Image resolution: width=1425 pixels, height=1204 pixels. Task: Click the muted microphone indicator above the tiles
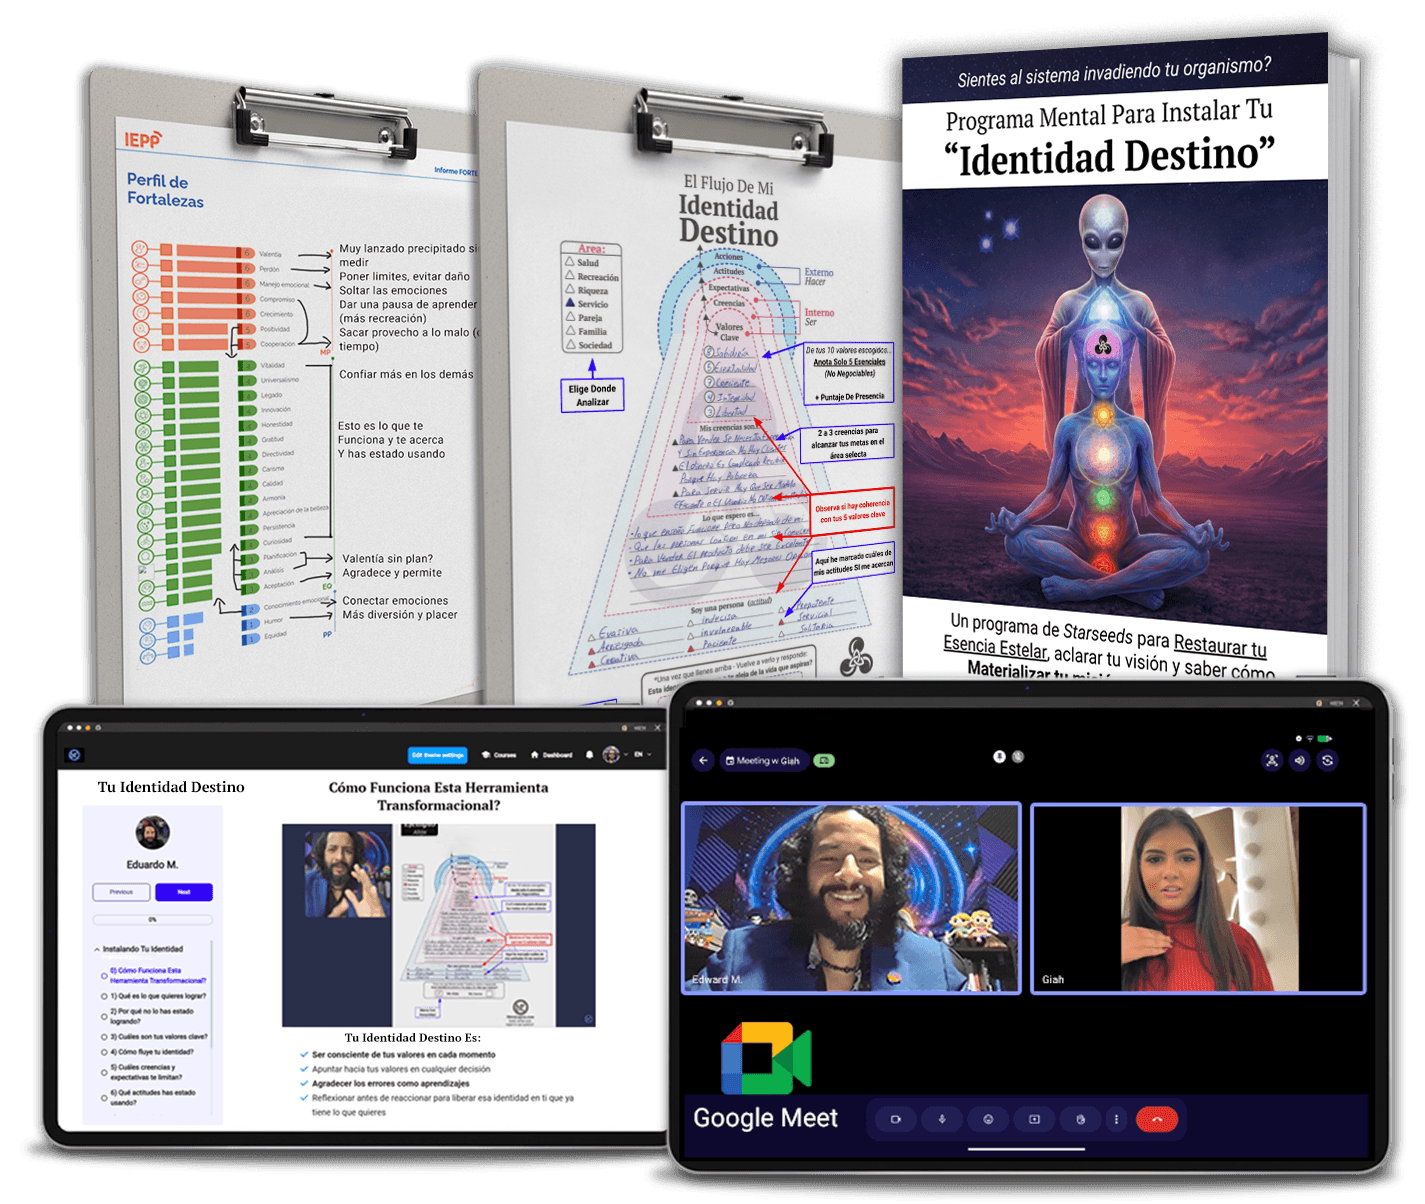1018,757
